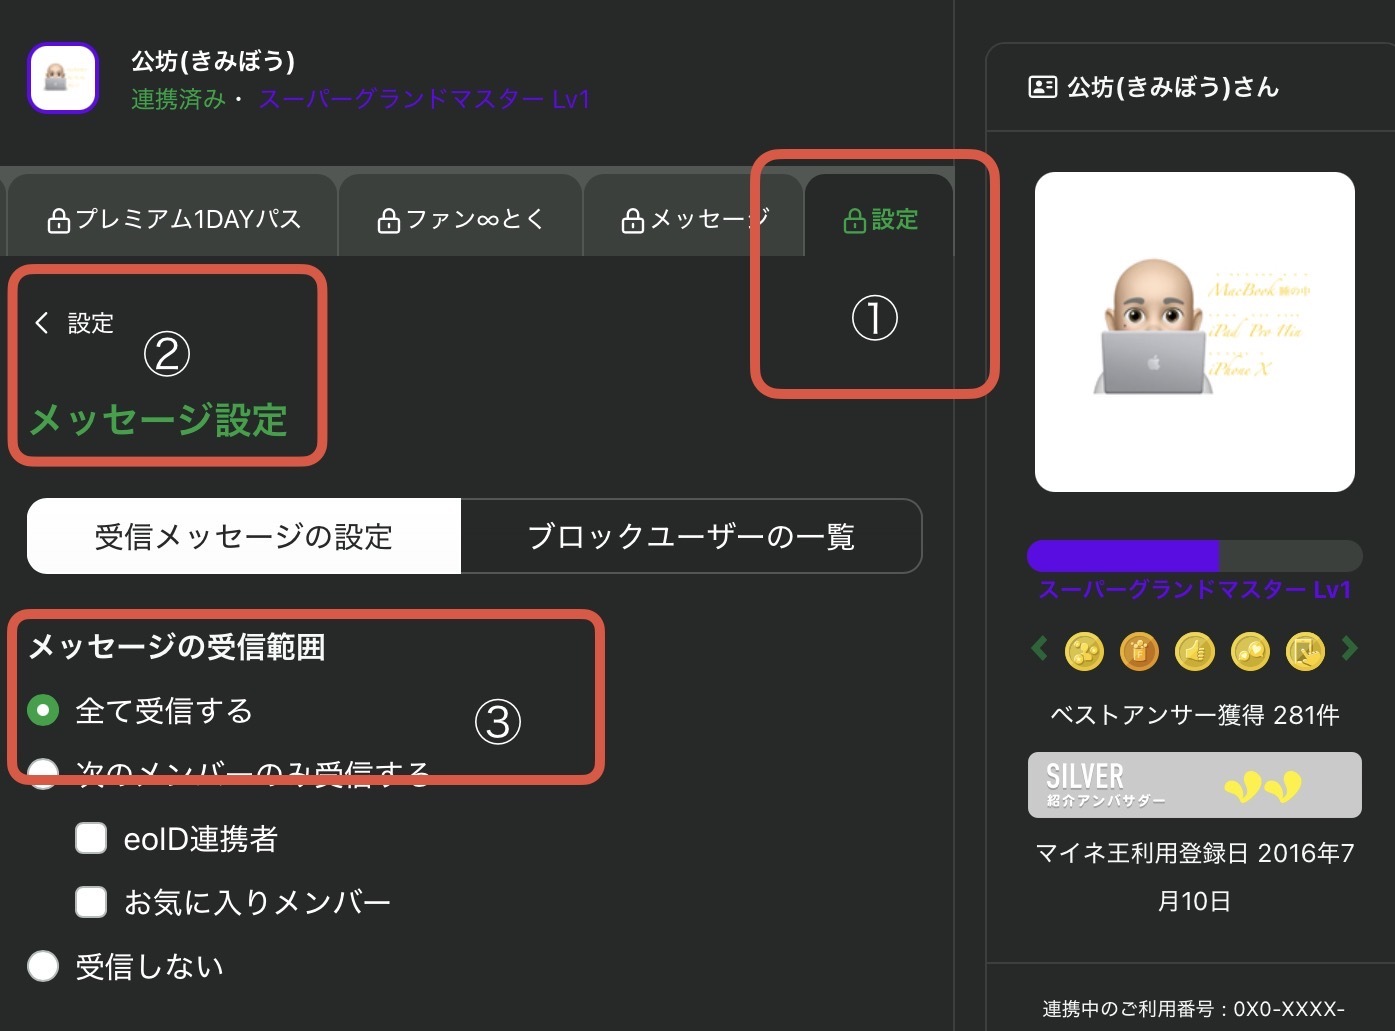Click small avatar icon beside username header
1395x1031 pixels.
click(63, 78)
